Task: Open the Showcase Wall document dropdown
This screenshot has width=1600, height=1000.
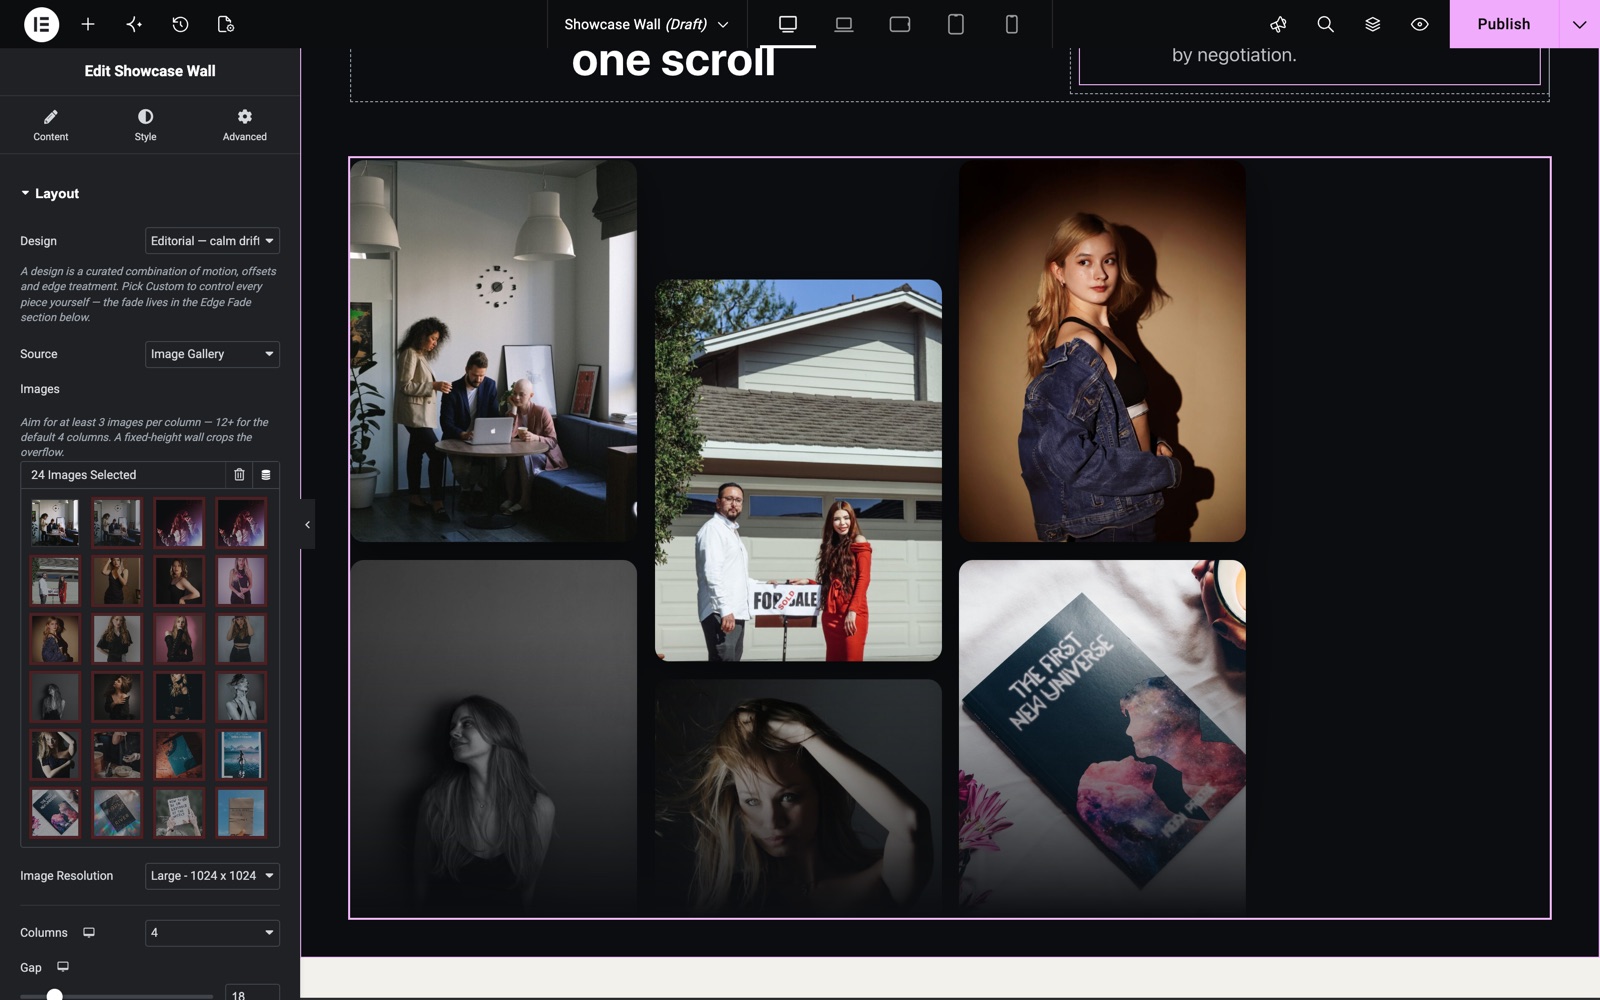Action: [646, 24]
